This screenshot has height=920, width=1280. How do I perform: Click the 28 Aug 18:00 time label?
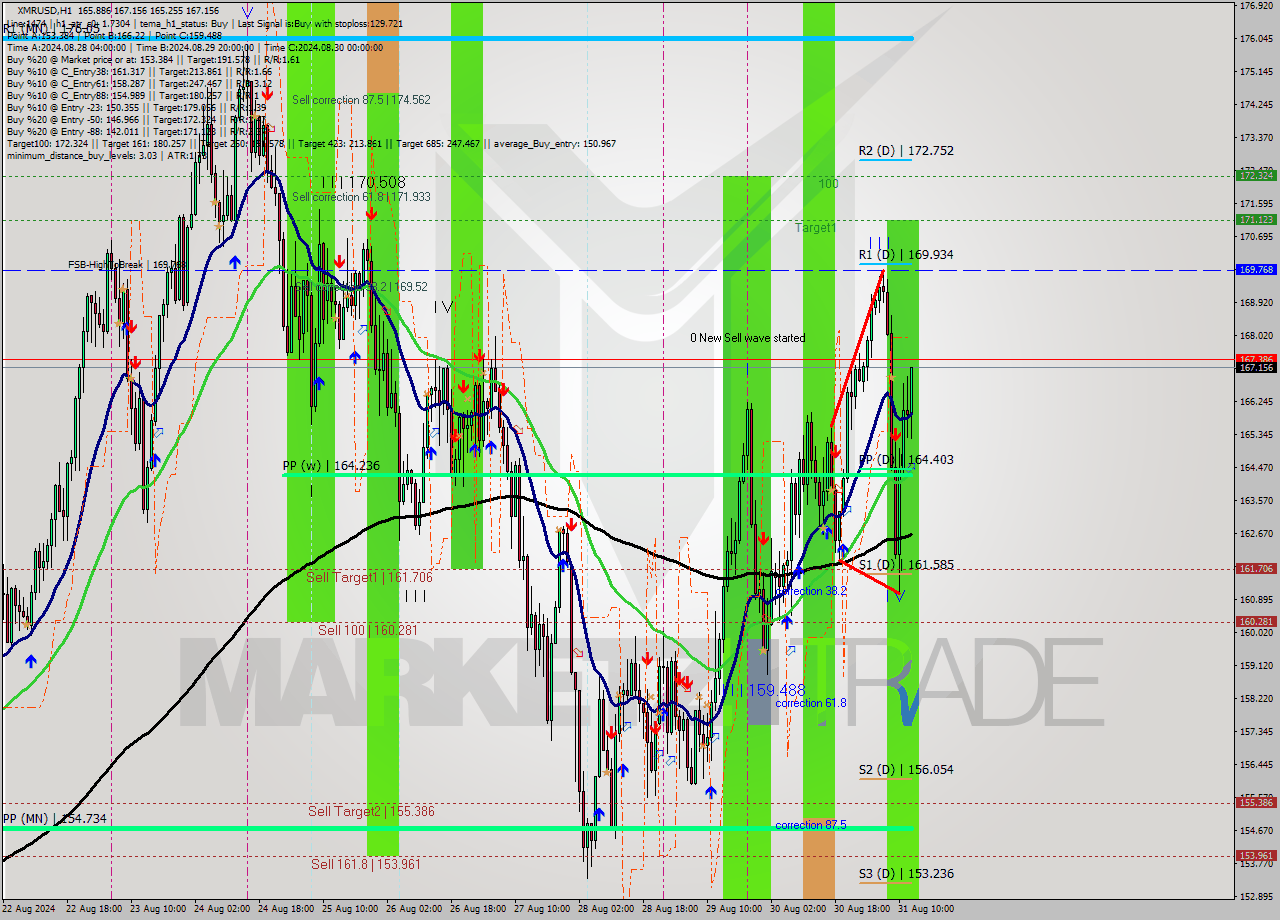670,909
